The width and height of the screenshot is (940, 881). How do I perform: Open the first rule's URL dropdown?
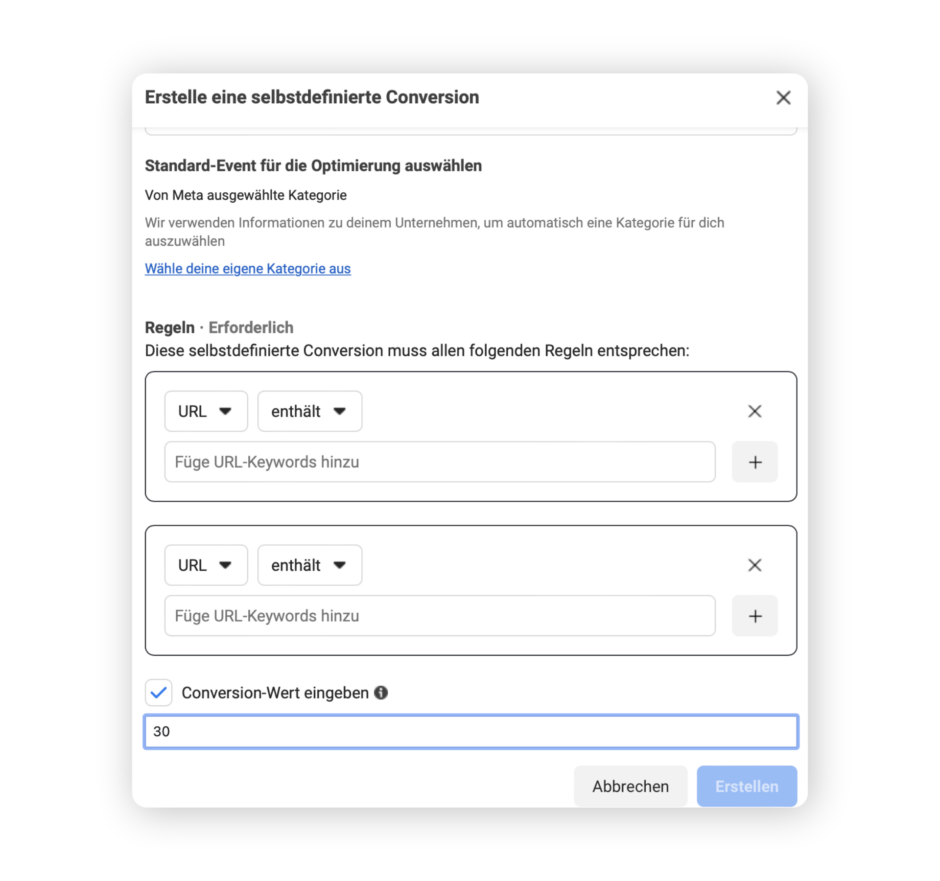point(206,411)
